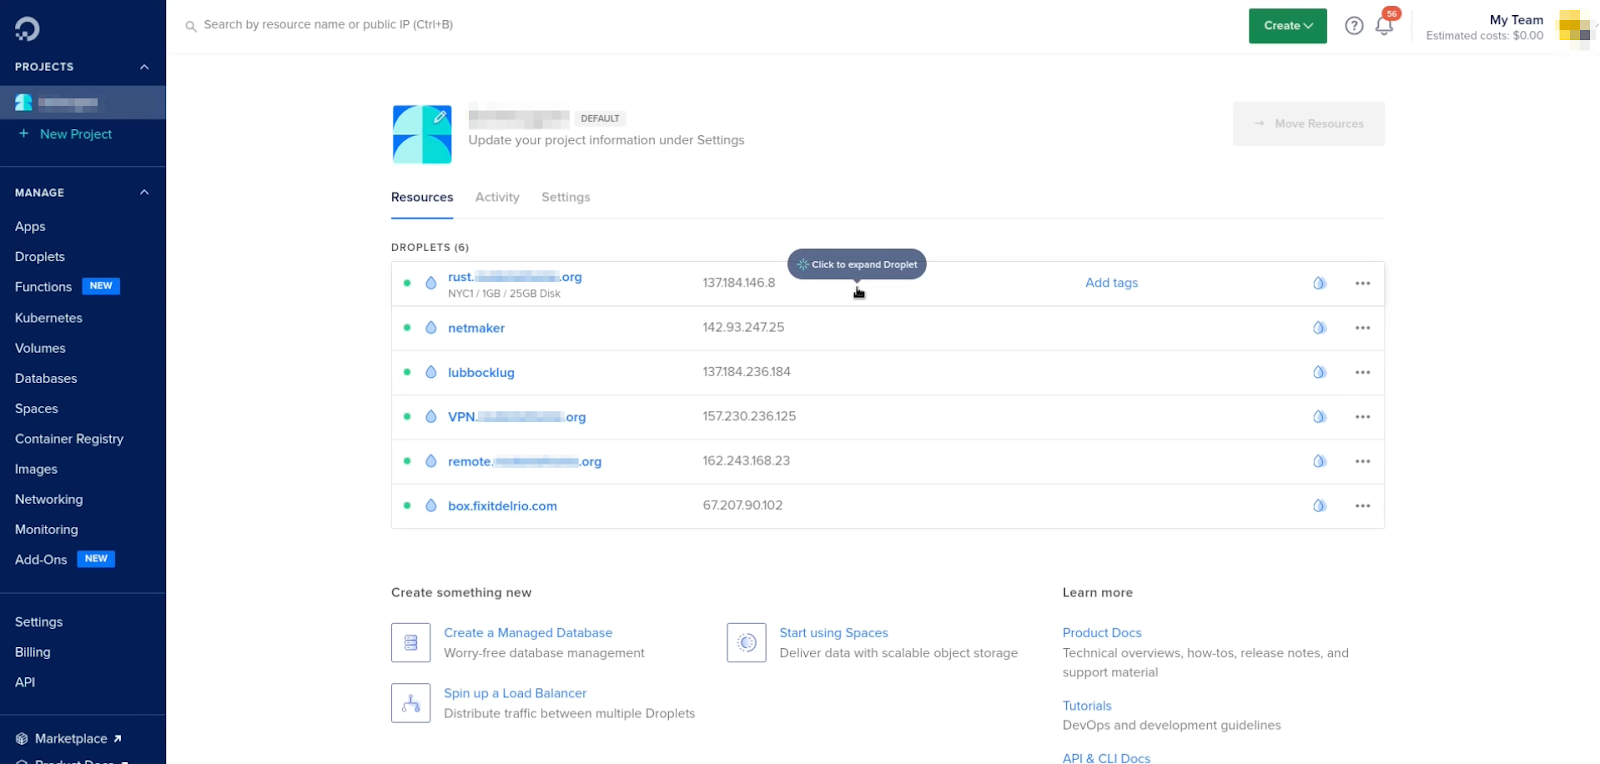Screen dimensions: 1600x764
Task: Click droplet icon beside the rust droplet
Action: [431, 283]
